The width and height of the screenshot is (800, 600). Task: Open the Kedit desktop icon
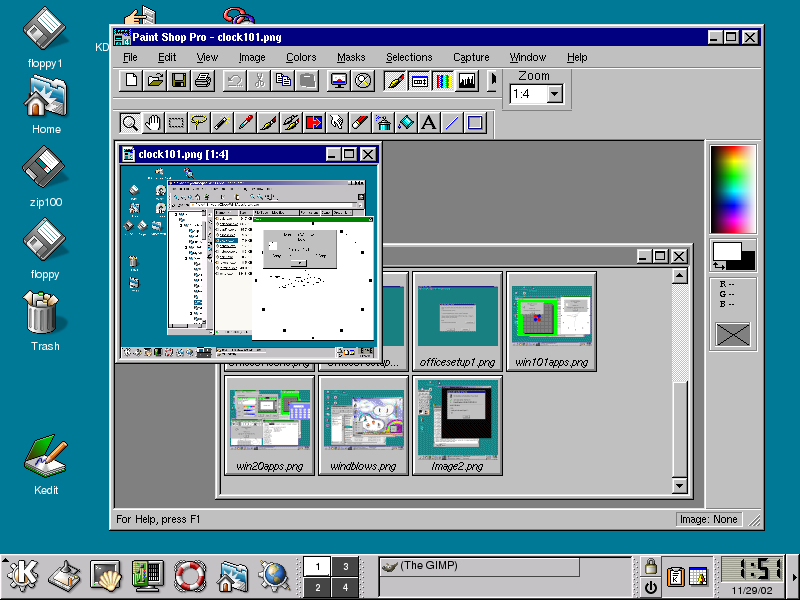(x=45, y=465)
